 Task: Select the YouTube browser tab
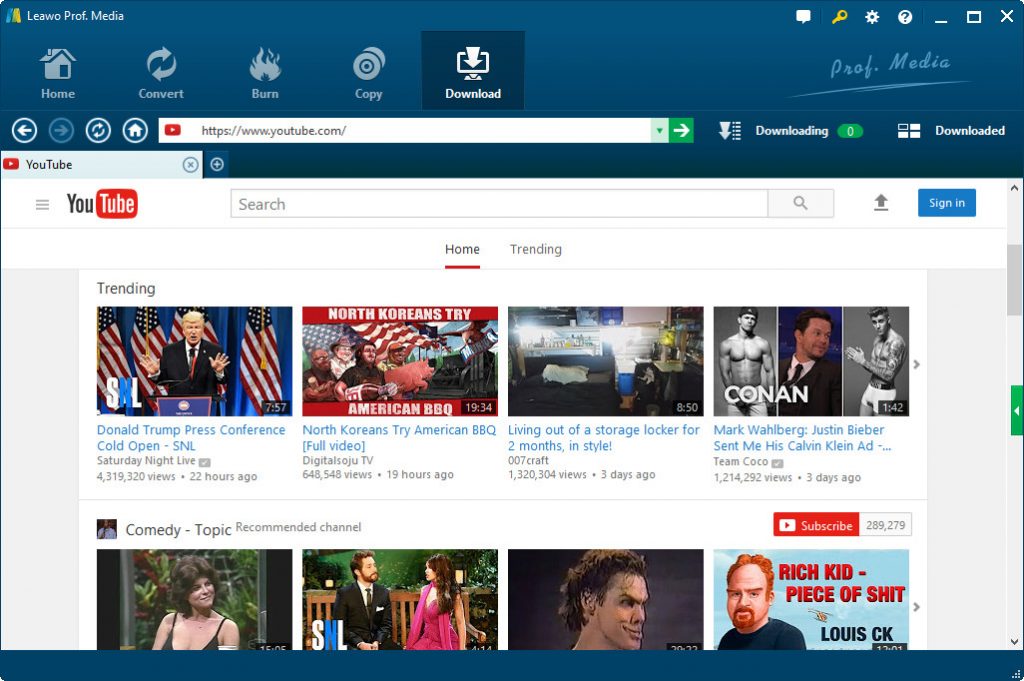101,165
